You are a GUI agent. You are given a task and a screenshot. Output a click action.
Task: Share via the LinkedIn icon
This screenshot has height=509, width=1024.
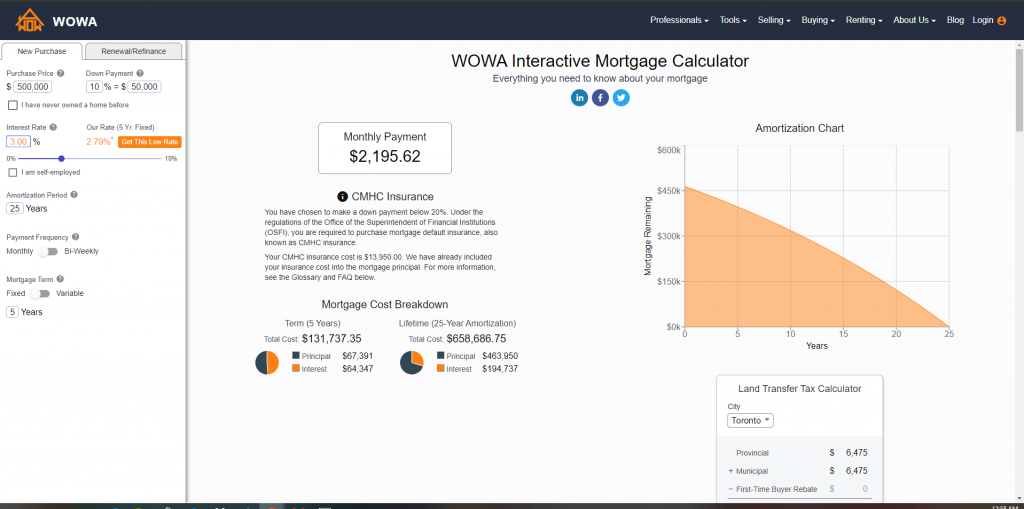[x=579, y=97]
